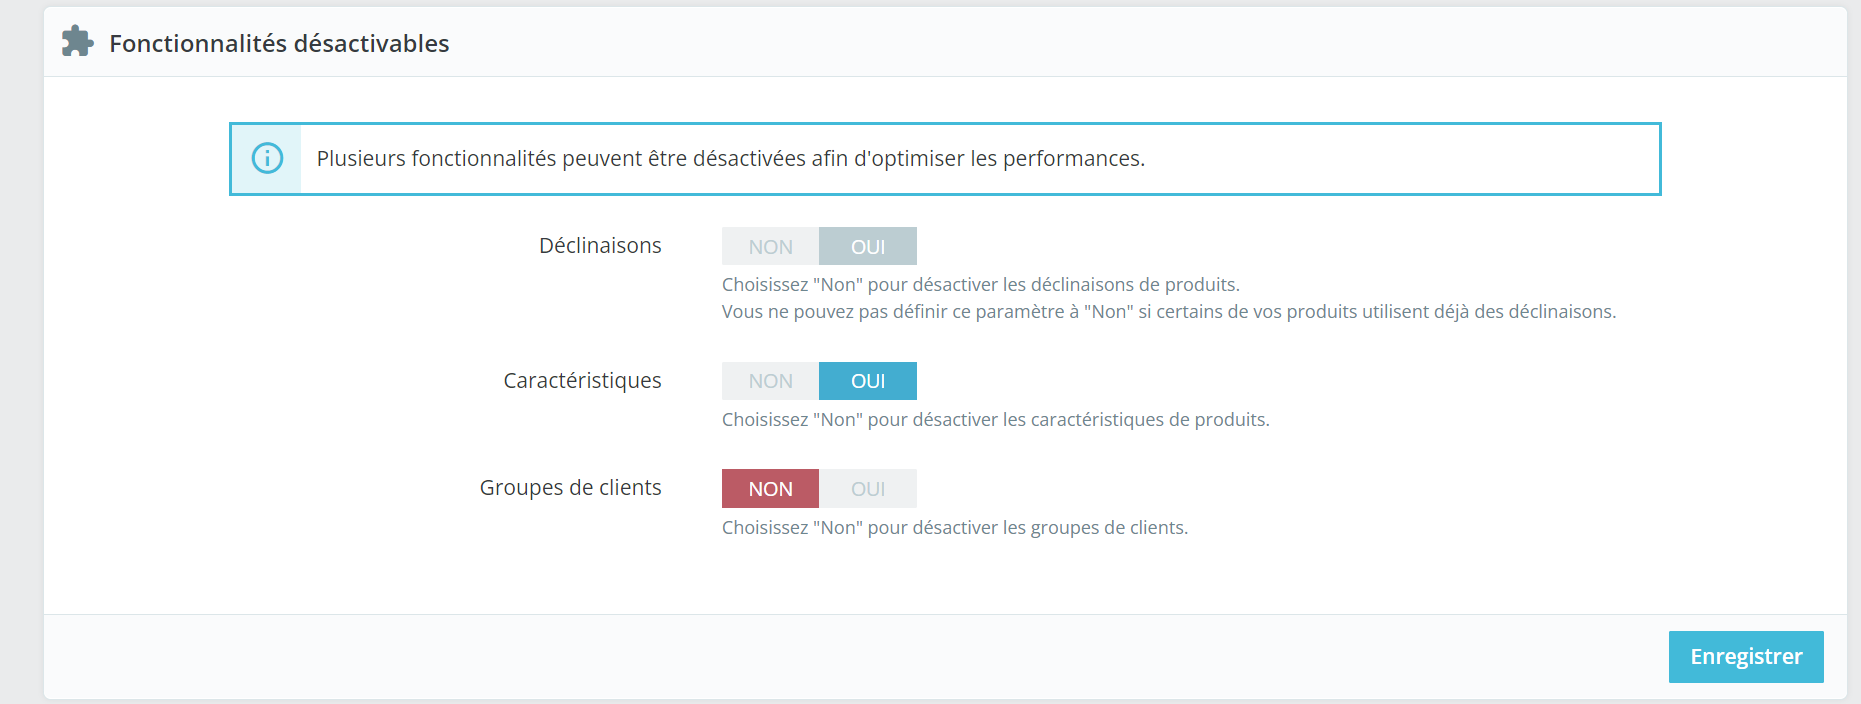Click the puzzle piece icon in panel header
1861x704 pixels.
coord(77,42)
